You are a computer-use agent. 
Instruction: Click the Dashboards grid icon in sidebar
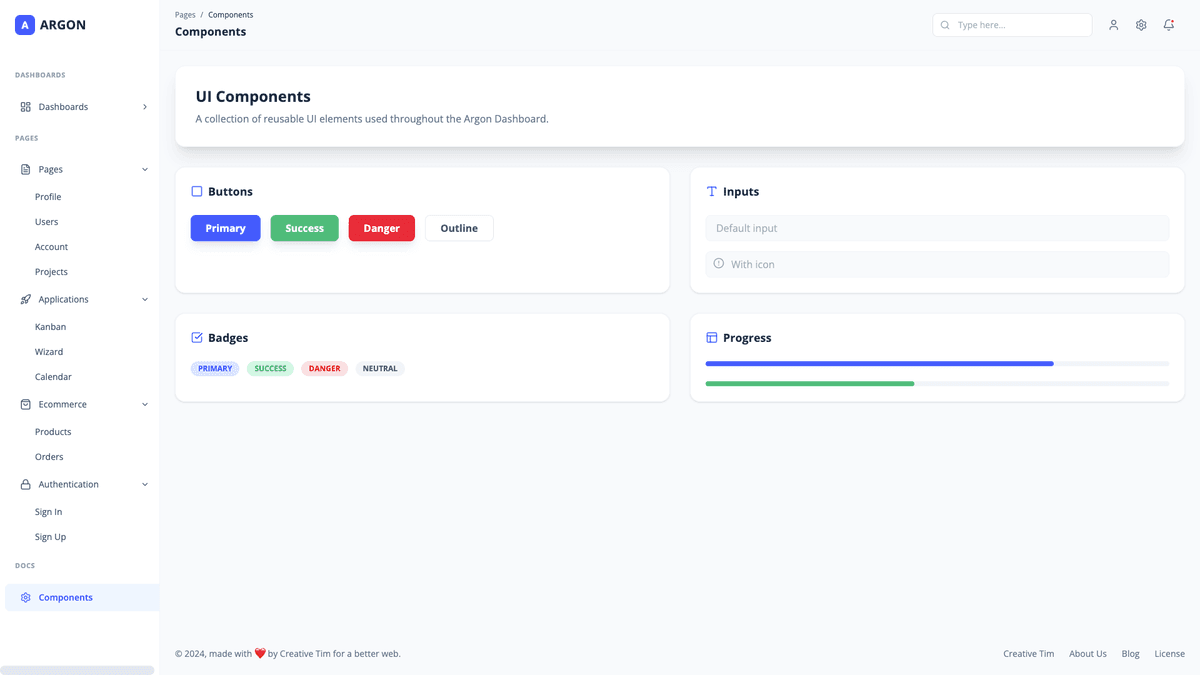tap(26, 106)
